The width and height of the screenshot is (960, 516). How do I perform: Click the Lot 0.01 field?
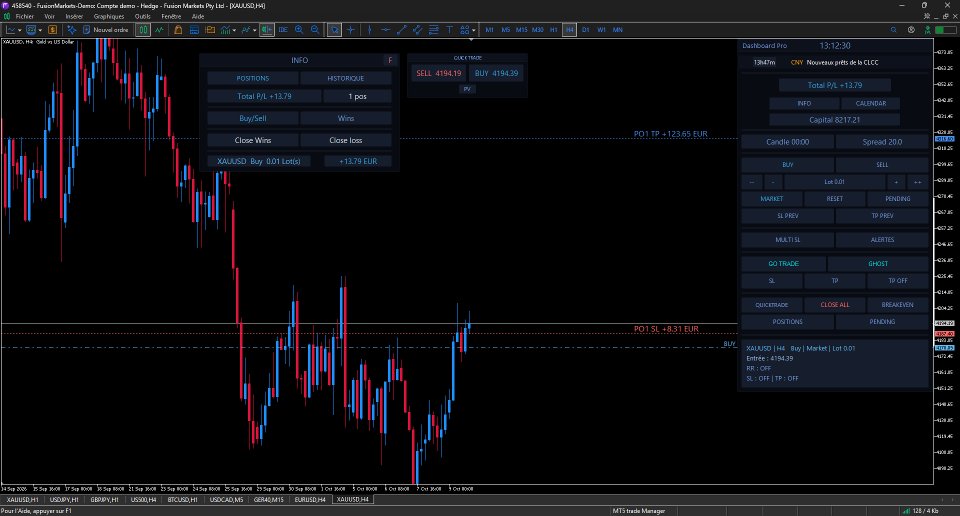(x=834, y=182)
